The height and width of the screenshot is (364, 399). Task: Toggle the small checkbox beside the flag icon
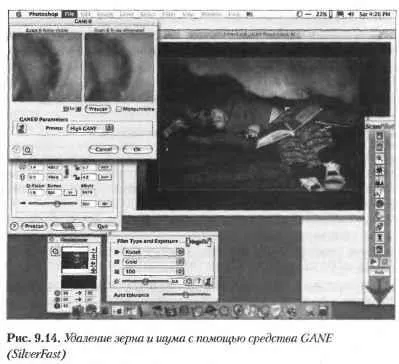point(384,262)
